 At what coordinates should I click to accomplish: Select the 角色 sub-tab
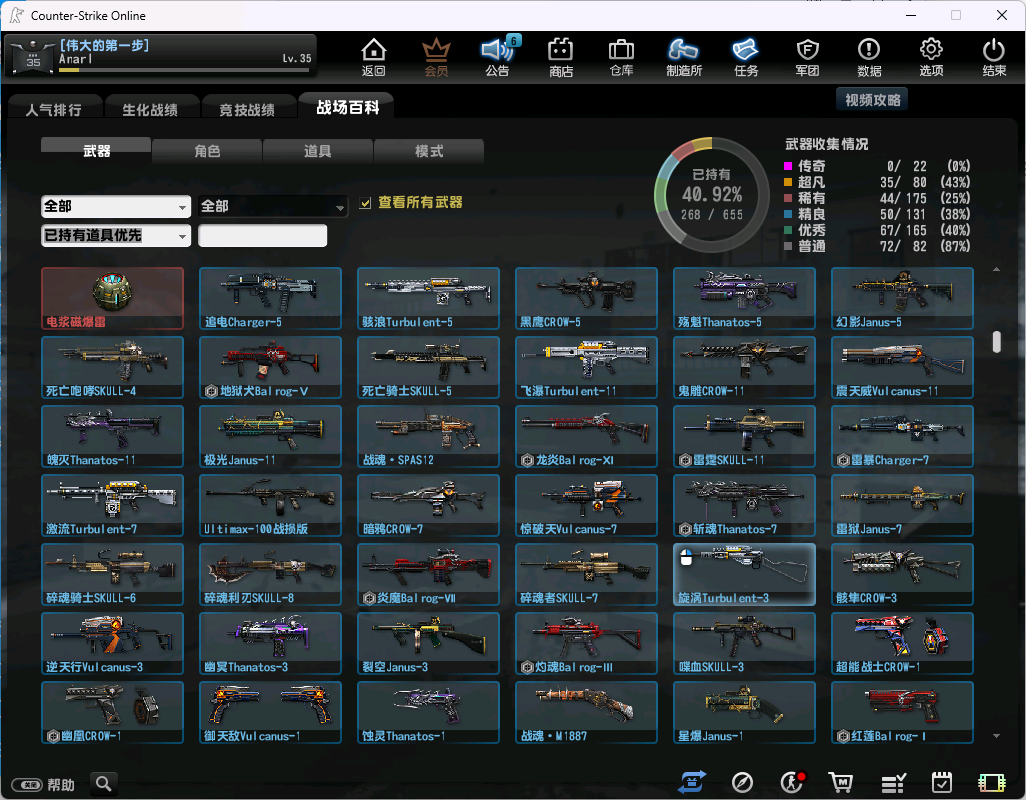207,150
